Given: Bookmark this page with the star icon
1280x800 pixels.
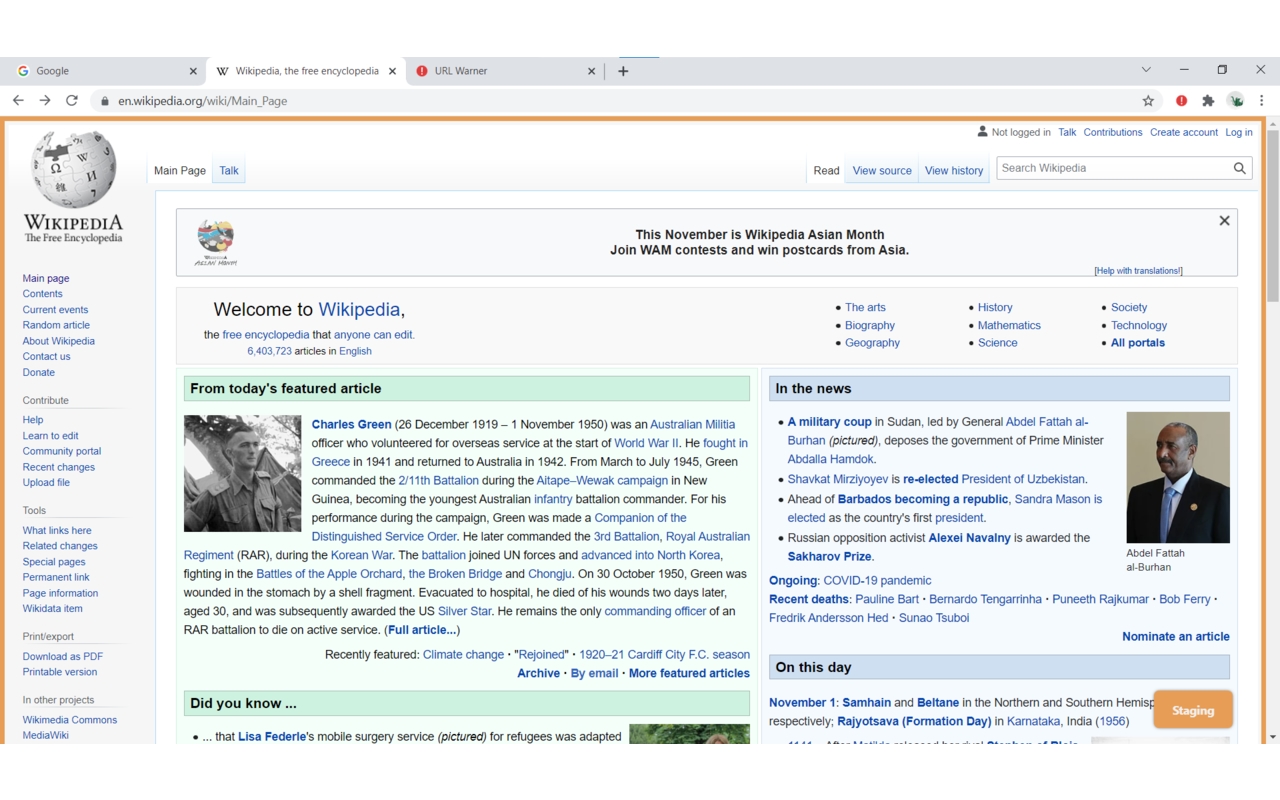Looking at the screenshot, I should pyautogui.click(x=1148, y=100).
